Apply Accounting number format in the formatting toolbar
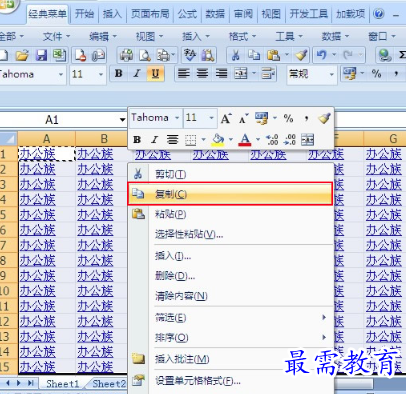This screenshot has width=406, height=394. 349,74
